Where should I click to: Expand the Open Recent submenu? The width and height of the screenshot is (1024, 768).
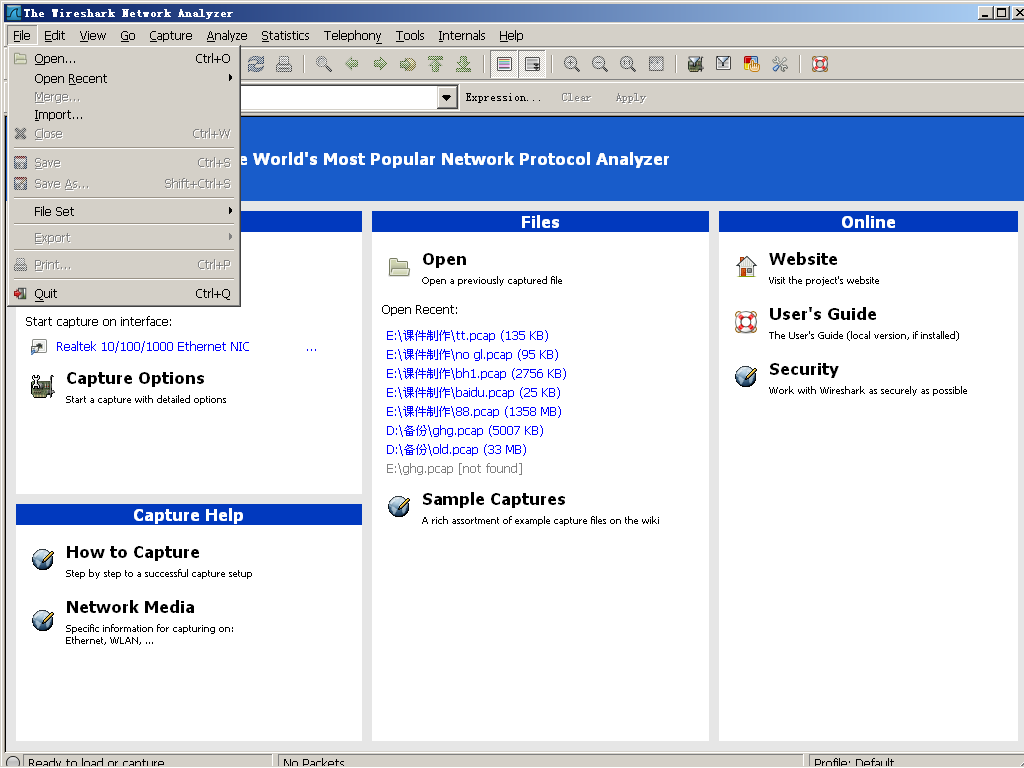click(x=124, y=78)
